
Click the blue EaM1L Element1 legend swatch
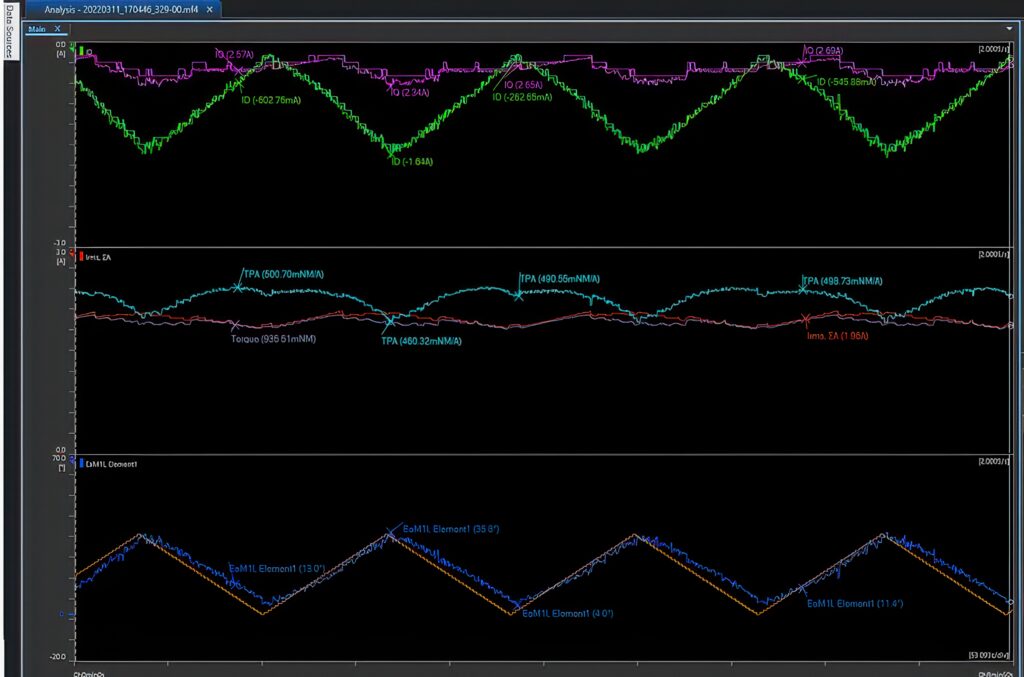pyautogui.click(x=80, y=465)
